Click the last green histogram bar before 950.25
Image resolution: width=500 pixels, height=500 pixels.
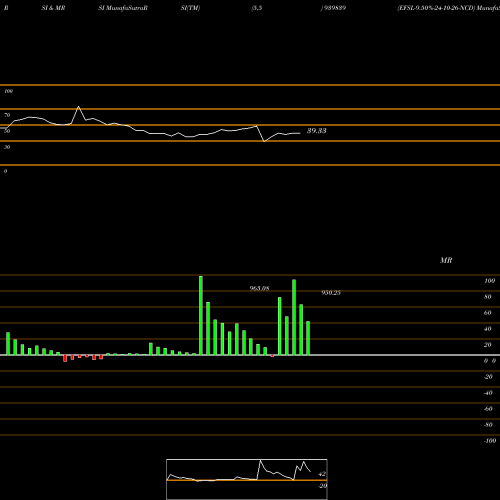pos(308,338)
